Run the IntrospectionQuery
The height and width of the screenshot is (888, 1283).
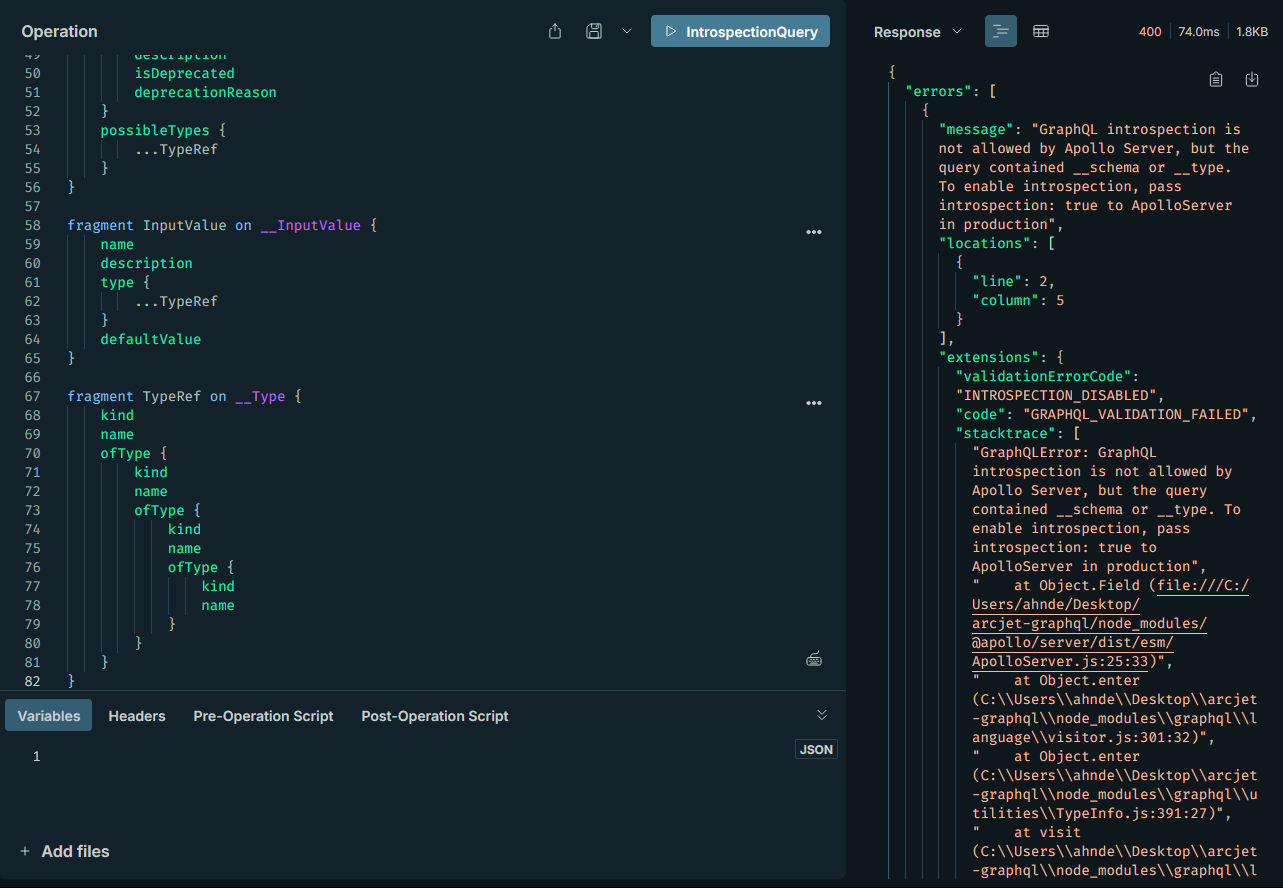tap(740, 31)
